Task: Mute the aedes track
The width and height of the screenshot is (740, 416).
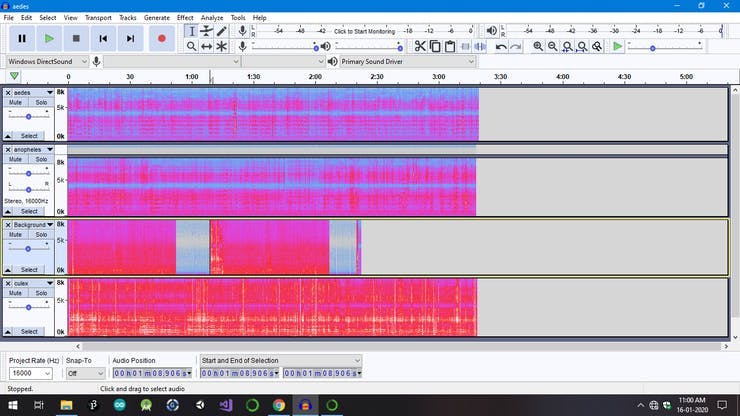Action: click(16, 101)
